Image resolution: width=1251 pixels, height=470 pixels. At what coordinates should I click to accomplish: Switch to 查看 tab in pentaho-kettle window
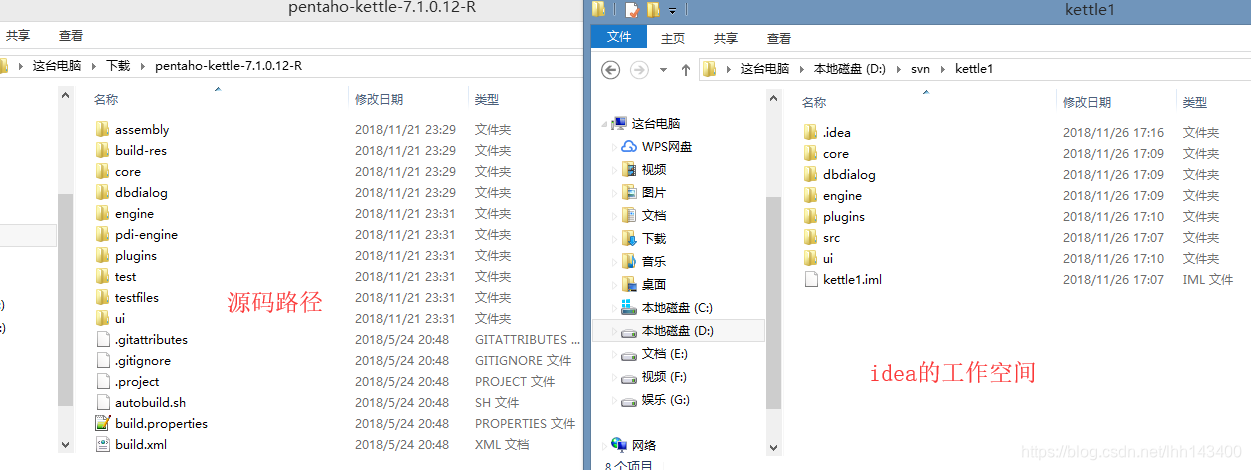(x=71, y=35)
